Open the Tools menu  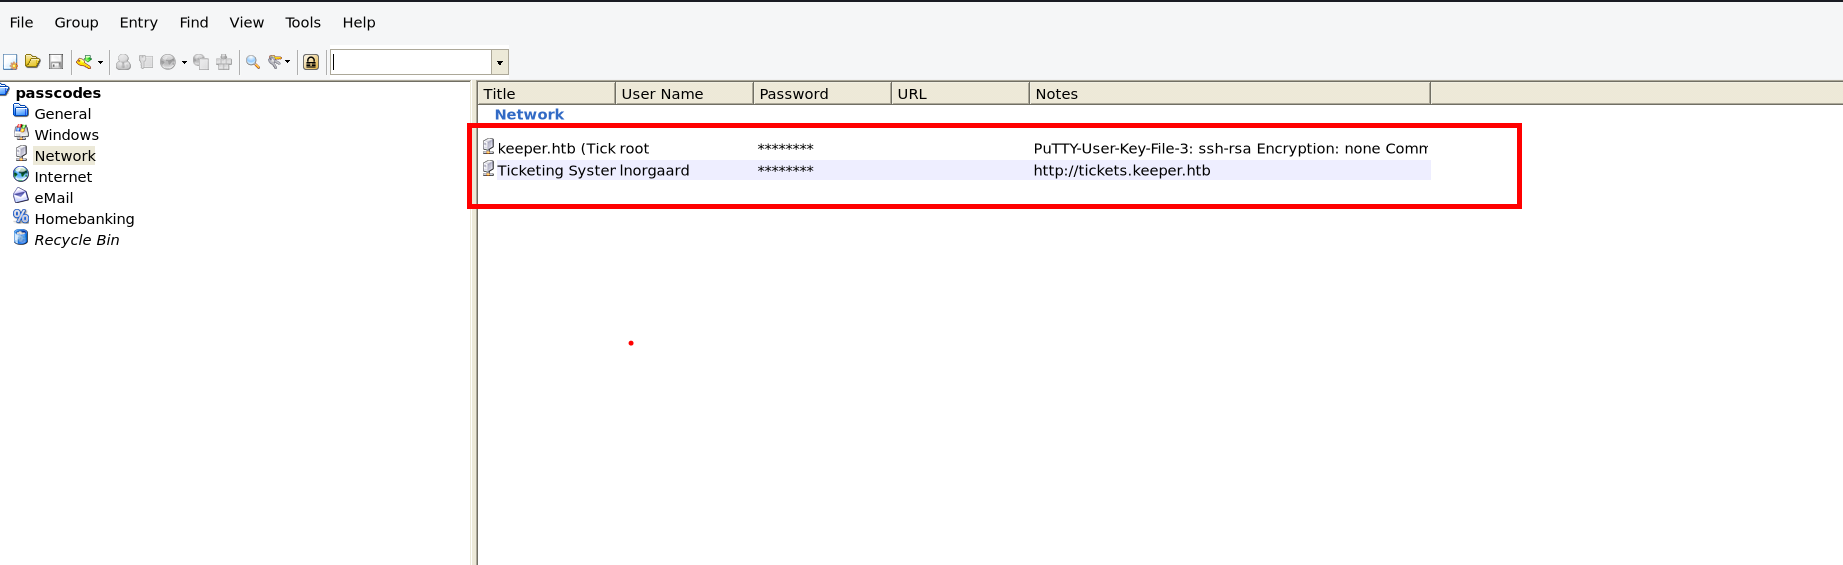[302, 22]
